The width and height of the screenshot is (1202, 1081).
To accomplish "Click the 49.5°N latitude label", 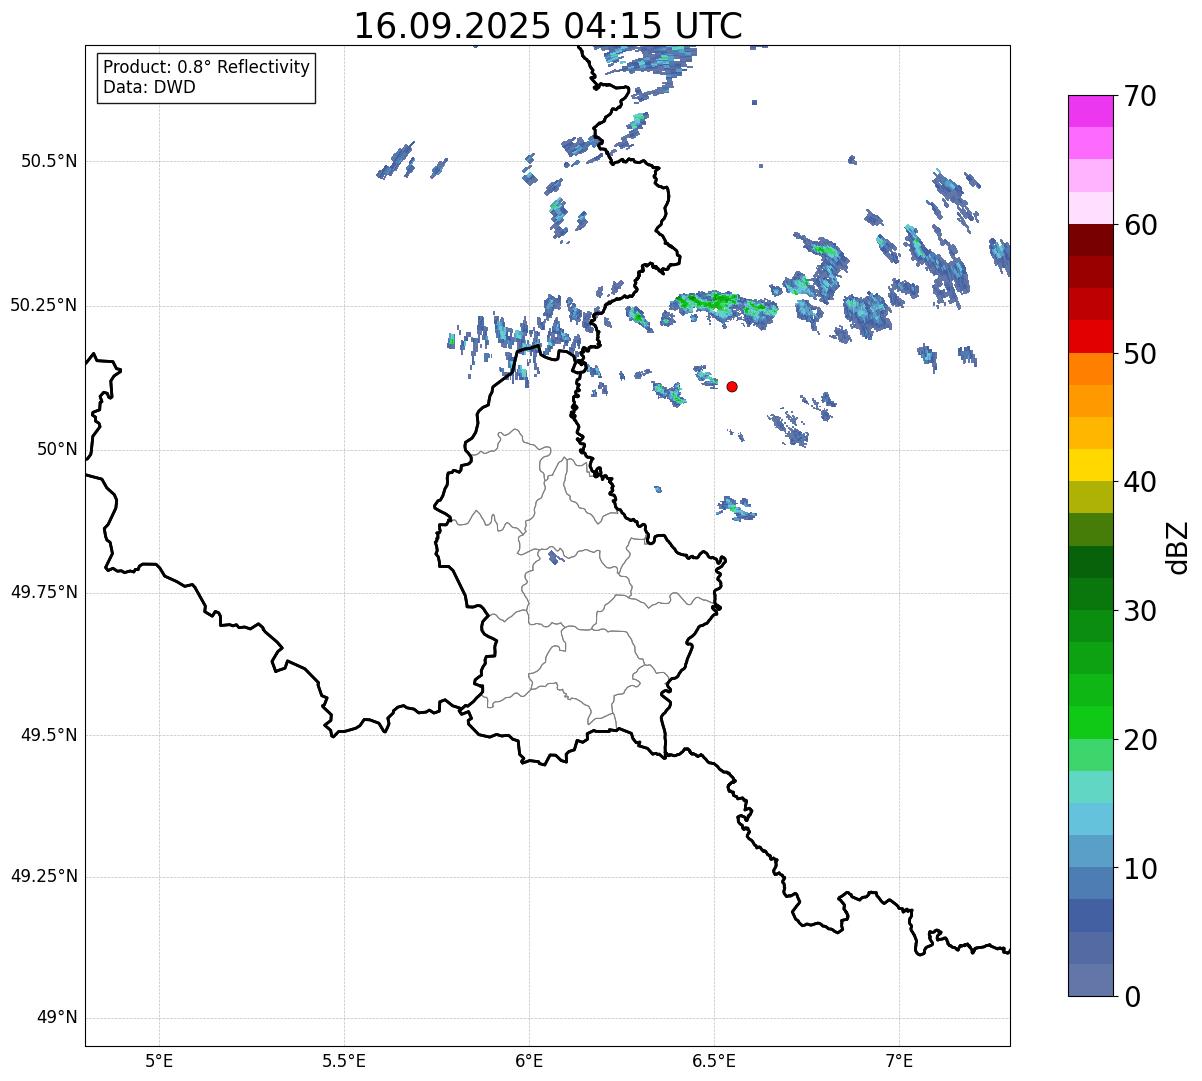I will click(48, 735).
